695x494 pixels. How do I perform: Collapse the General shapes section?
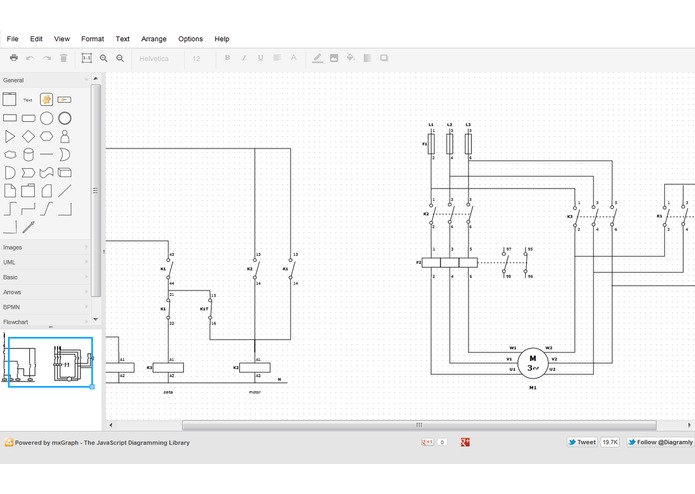(x=45, y=80)
